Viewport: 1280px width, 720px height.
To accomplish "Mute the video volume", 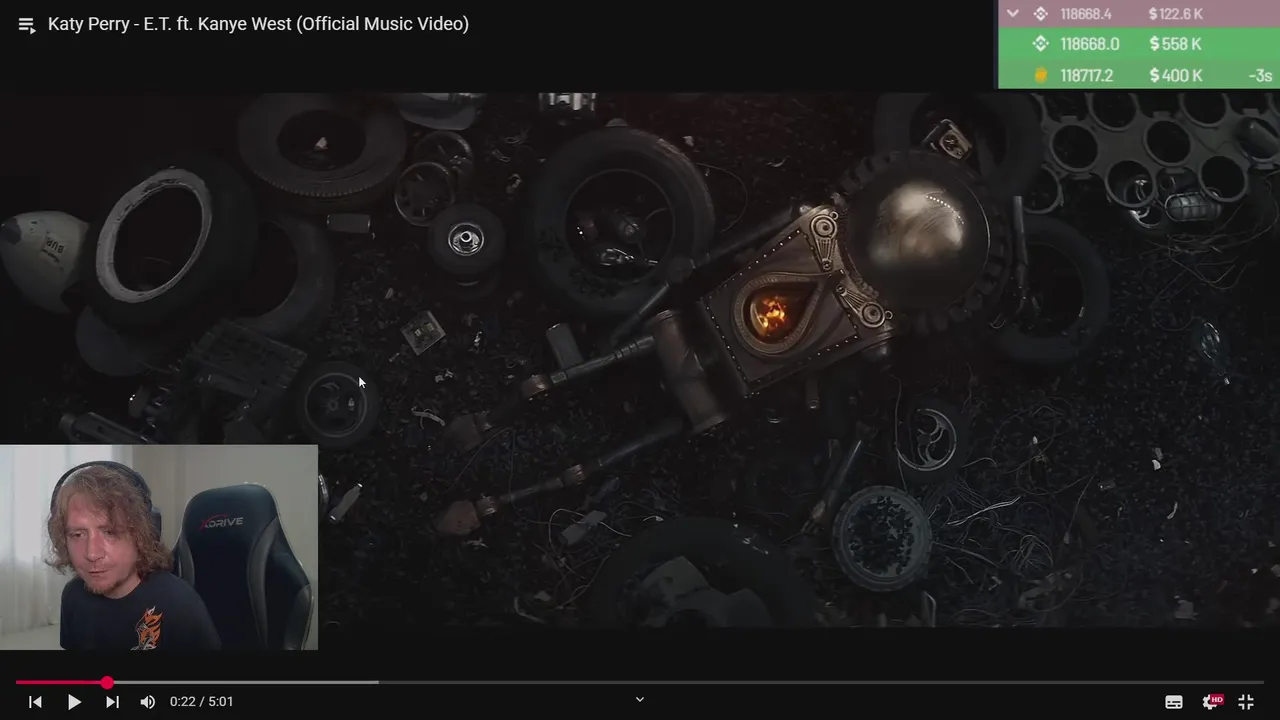I will pos(148,702).
